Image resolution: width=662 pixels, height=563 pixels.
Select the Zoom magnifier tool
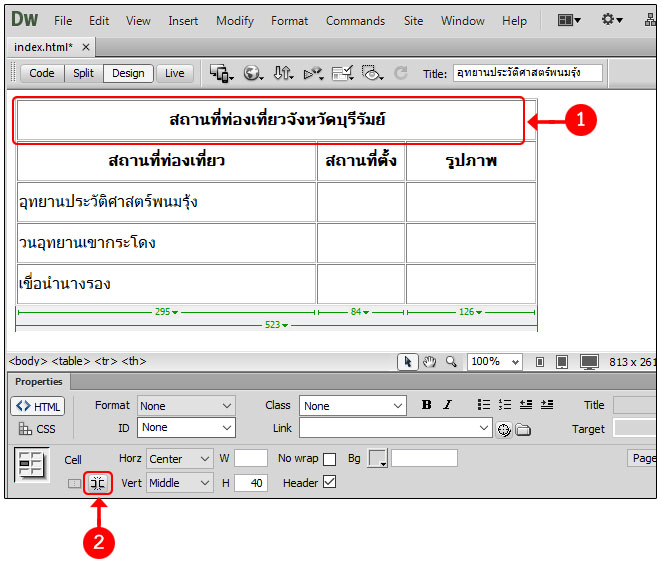[x=451, y=362]
